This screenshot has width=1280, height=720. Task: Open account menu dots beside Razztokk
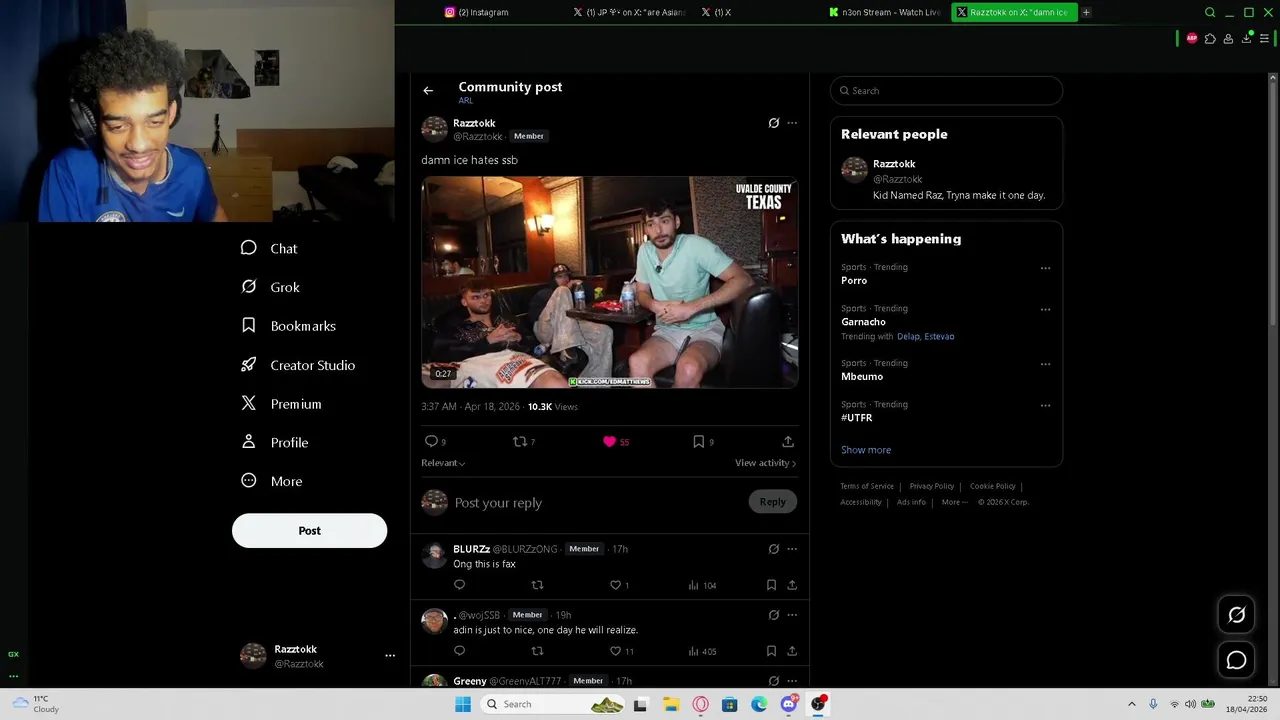[x=390, y=656]
